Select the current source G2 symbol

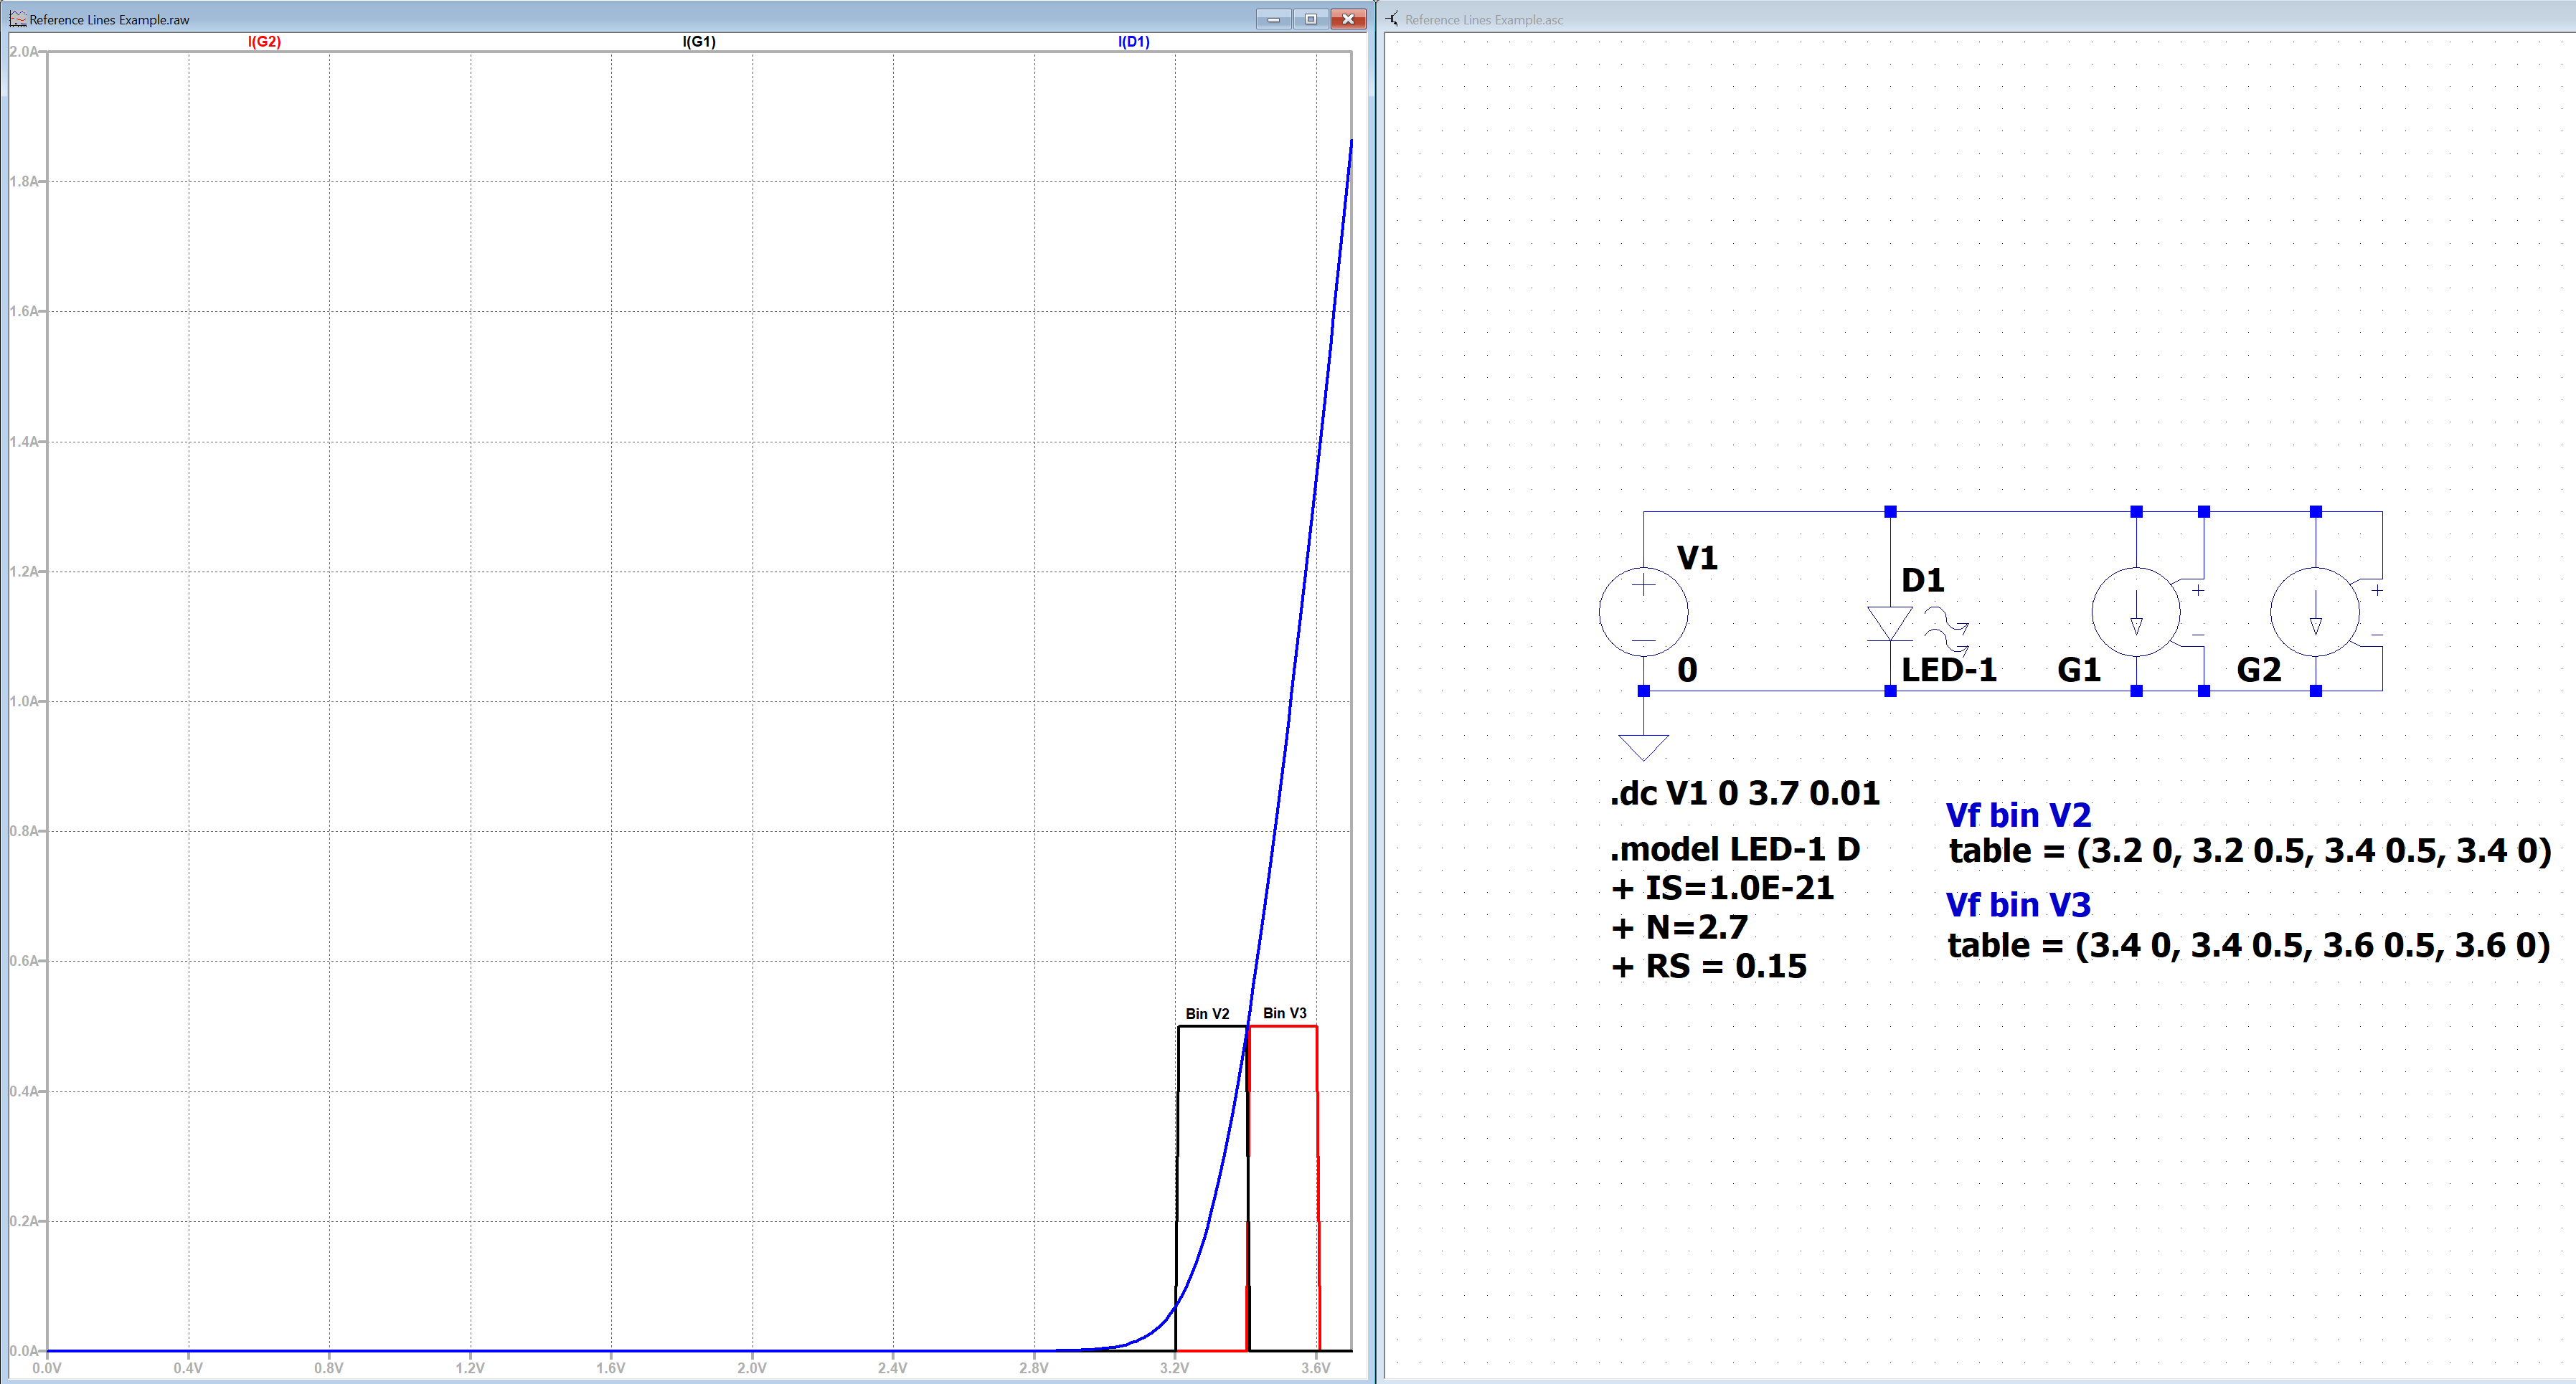[x=2316, y=612]
